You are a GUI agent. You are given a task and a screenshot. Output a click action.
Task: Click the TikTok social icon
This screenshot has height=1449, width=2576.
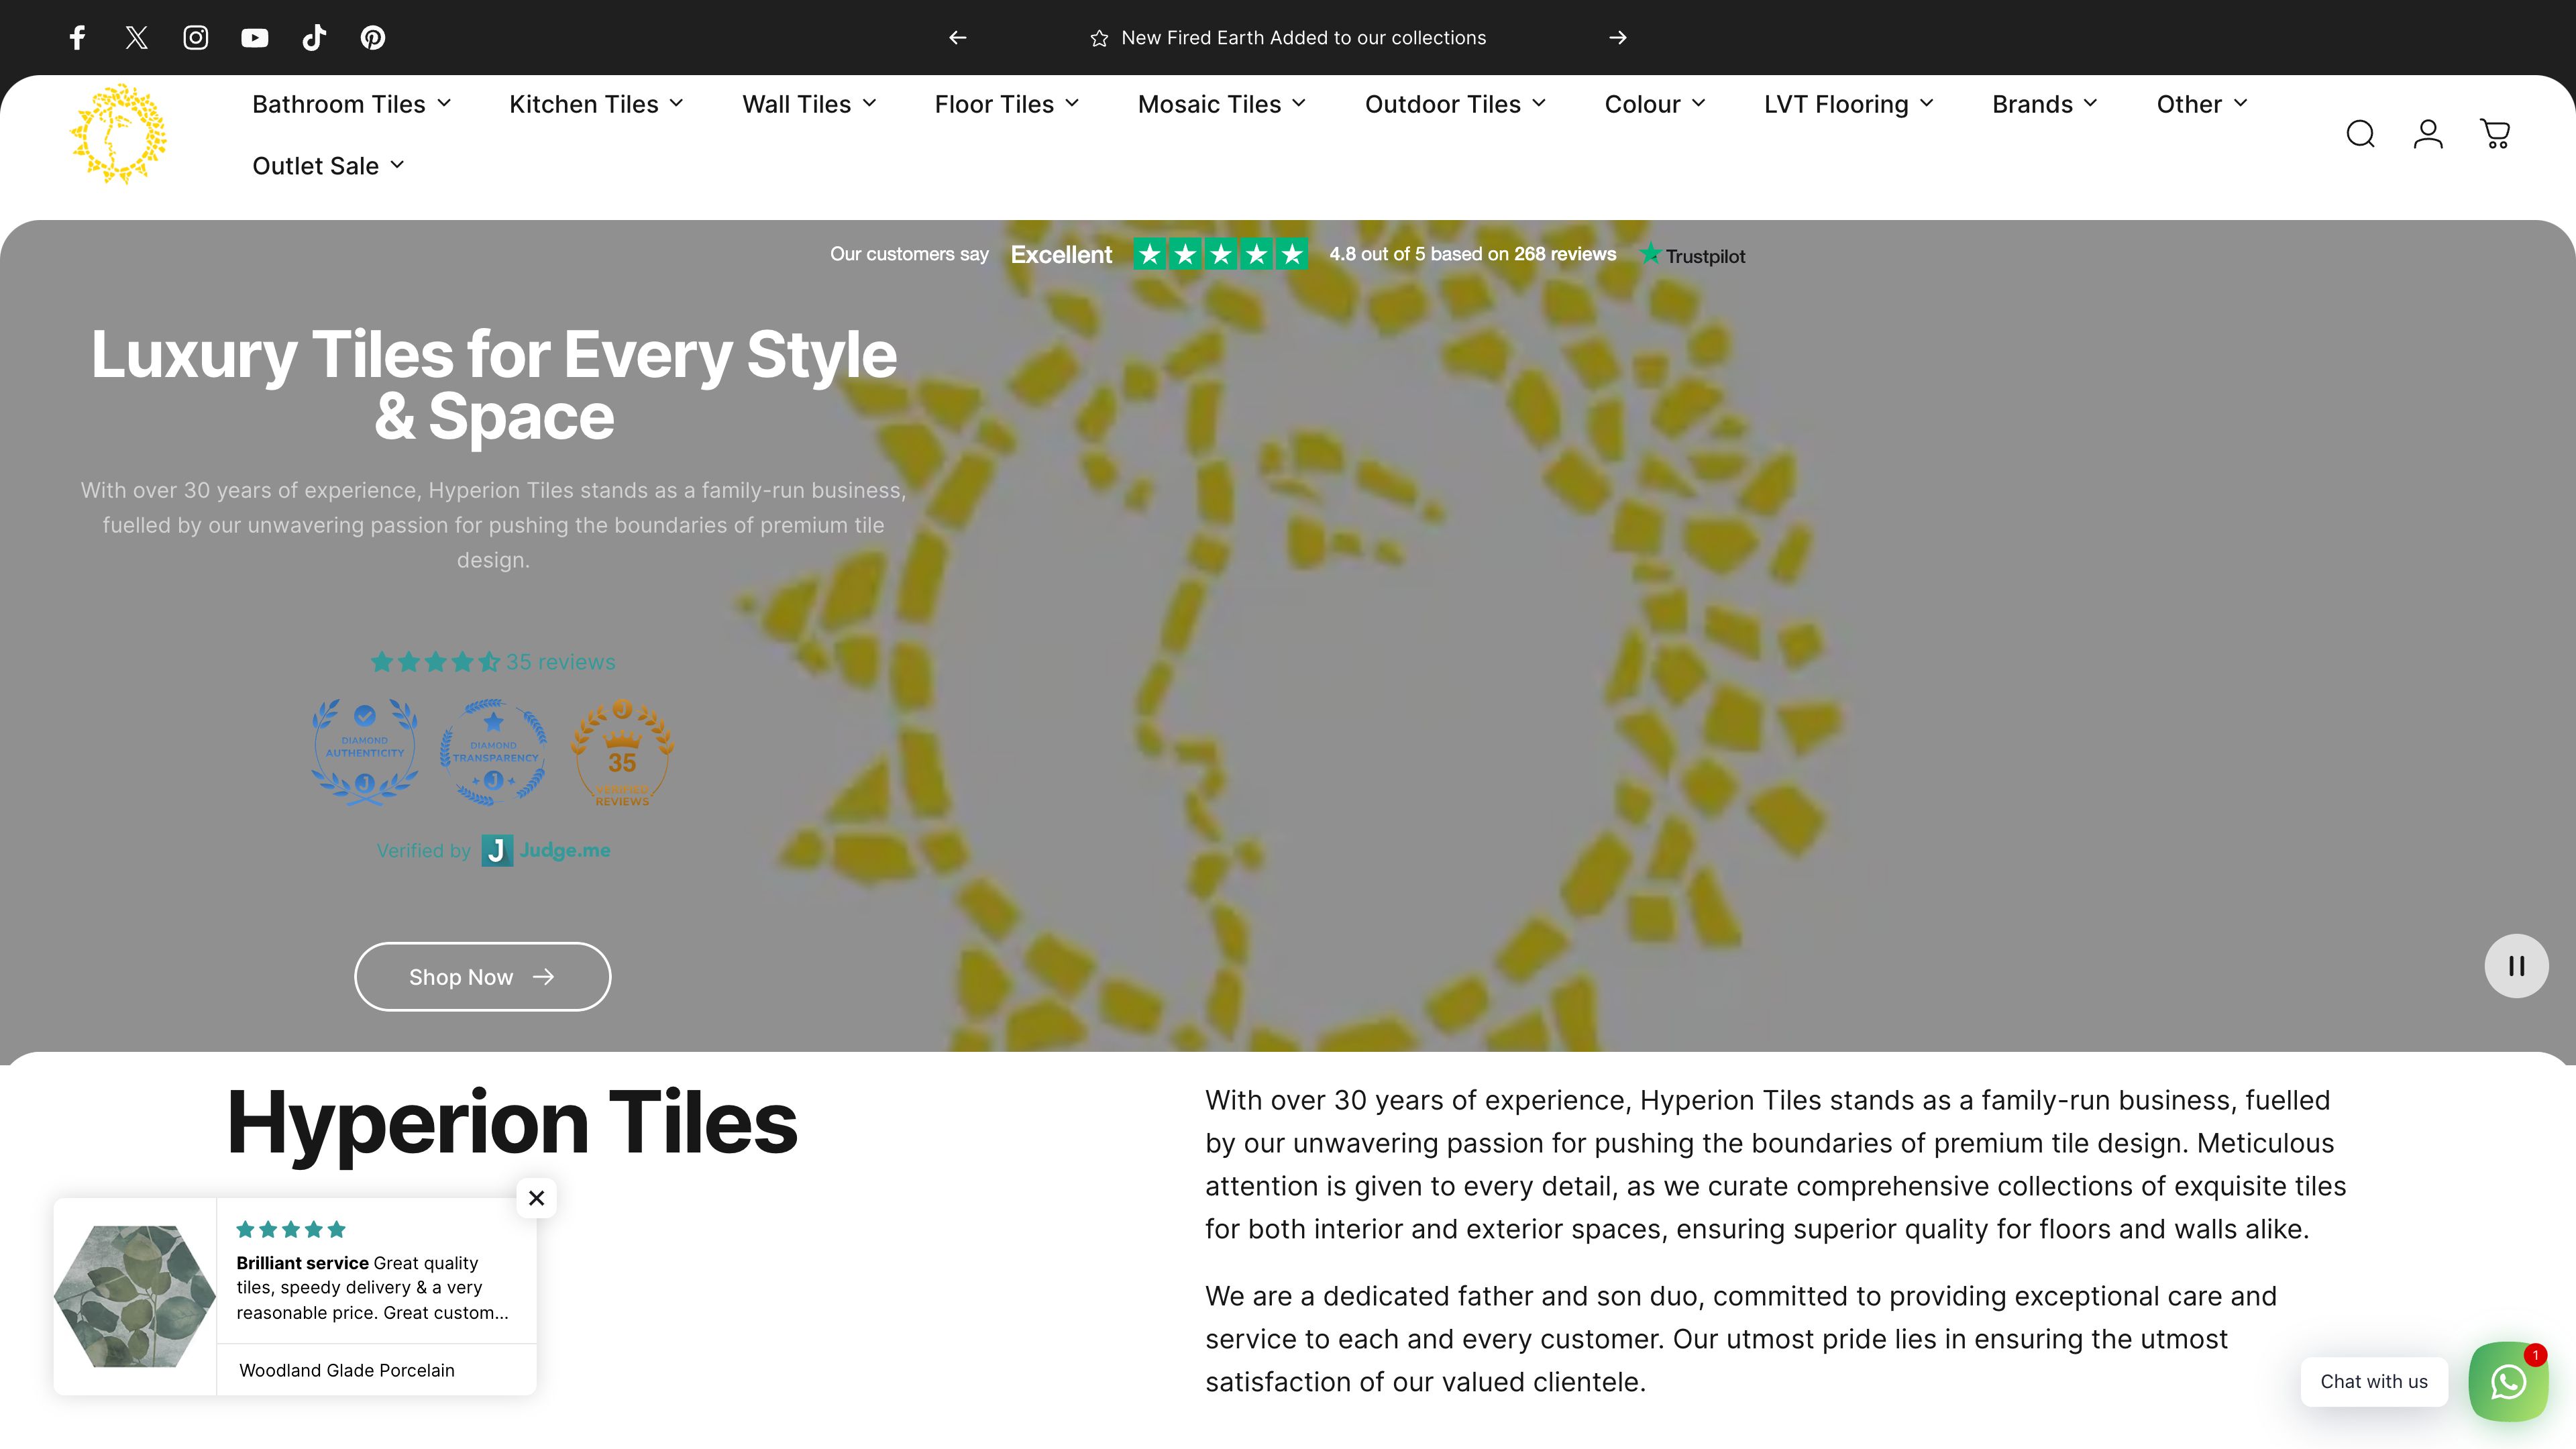[x=313, y=37]
